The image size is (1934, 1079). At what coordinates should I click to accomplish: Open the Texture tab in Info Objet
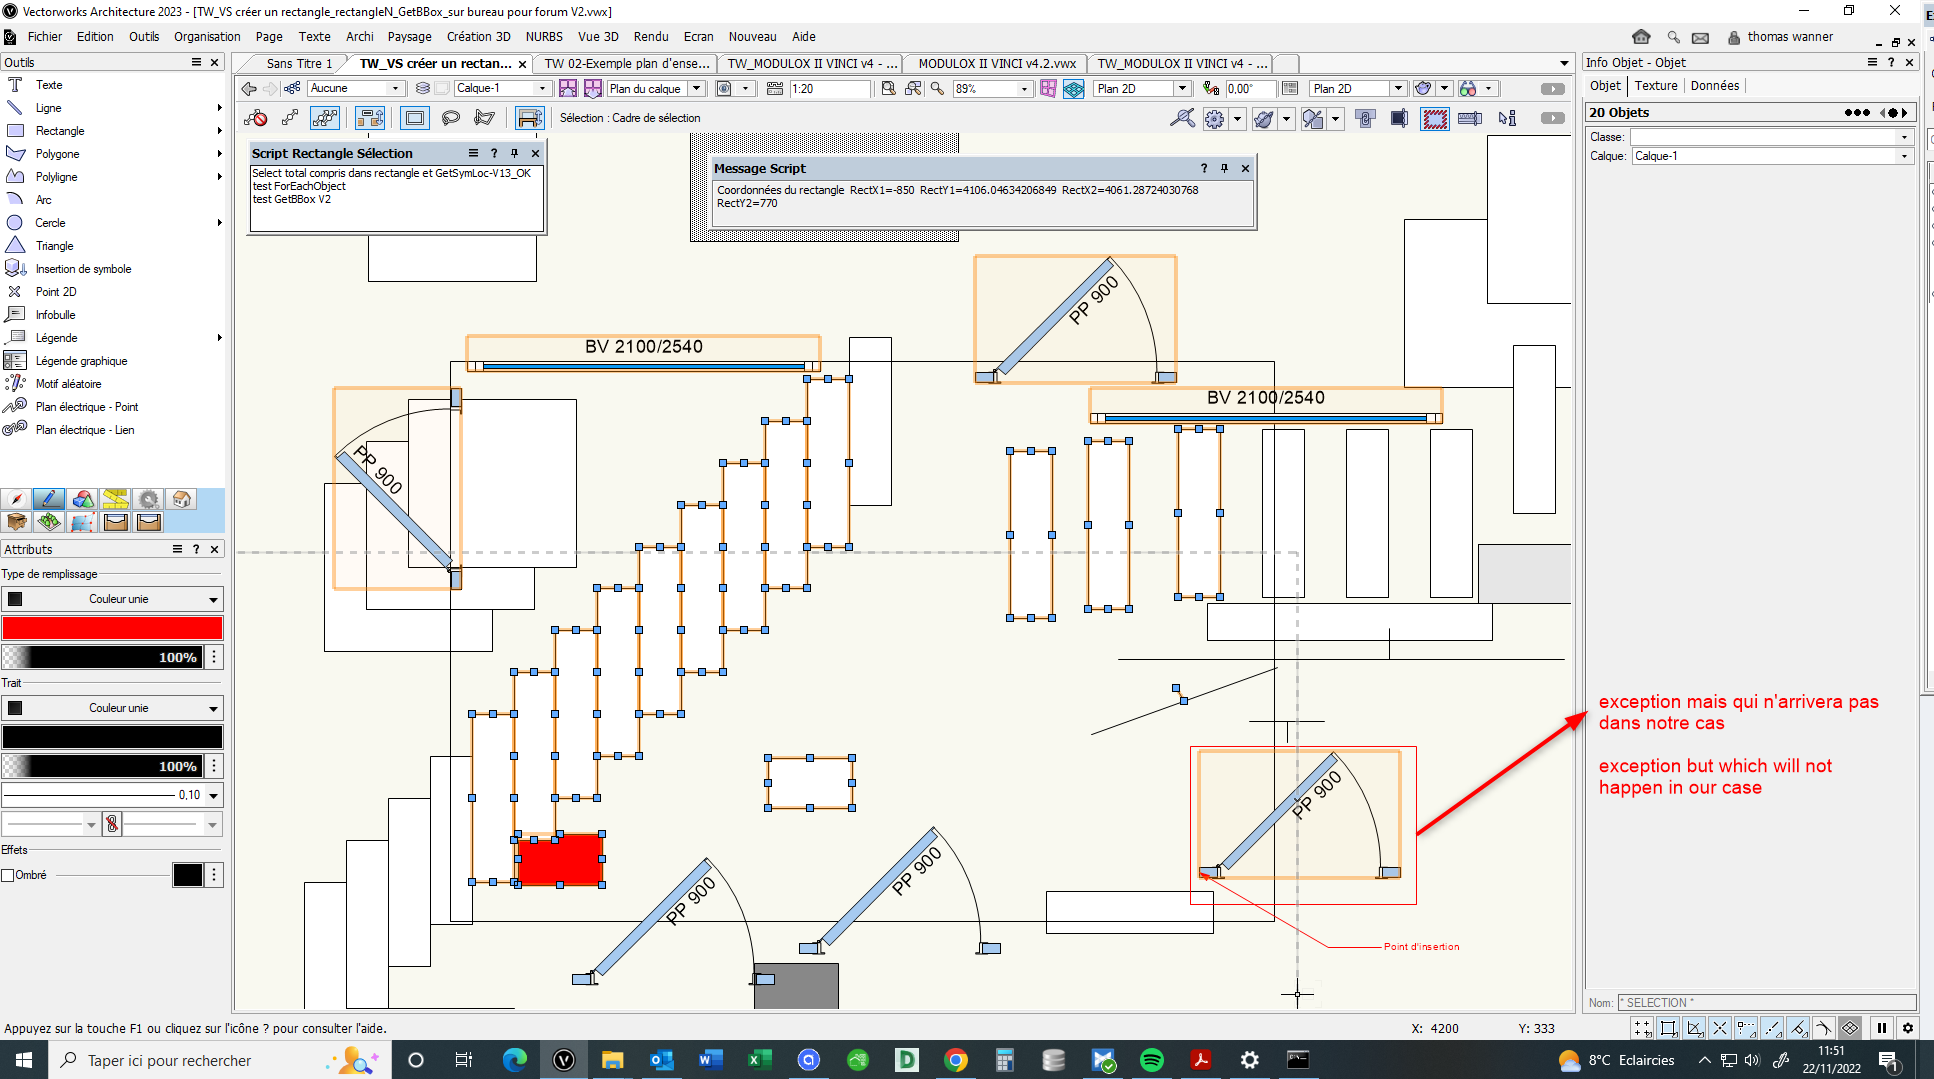[x=1656, y=86]
